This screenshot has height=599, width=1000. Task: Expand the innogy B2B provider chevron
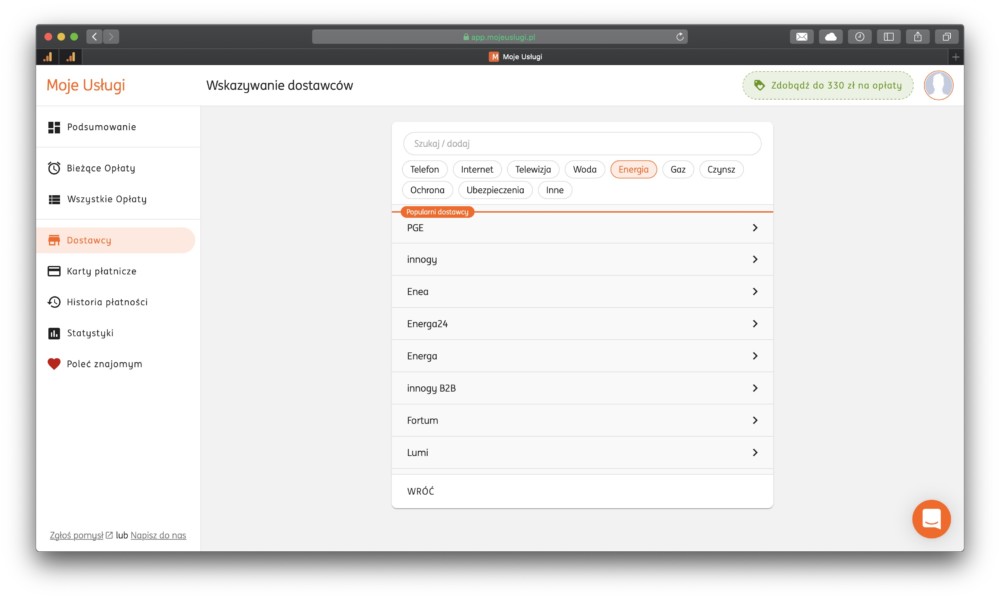(x=755, y=388)
